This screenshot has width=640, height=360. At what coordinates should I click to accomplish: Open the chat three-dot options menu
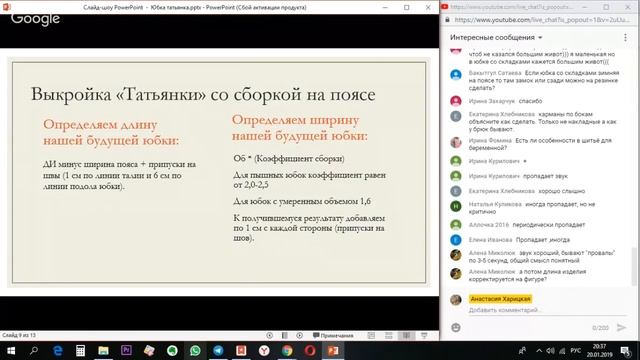625,38
